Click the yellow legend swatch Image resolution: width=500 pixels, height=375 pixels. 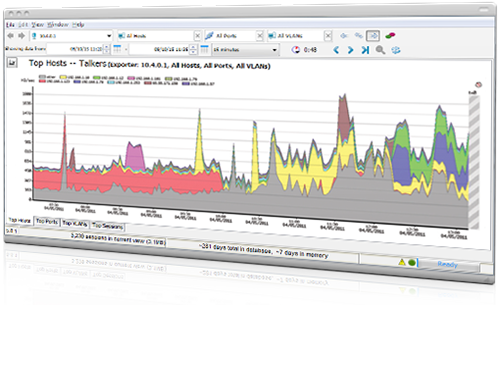tap(63, 77)
